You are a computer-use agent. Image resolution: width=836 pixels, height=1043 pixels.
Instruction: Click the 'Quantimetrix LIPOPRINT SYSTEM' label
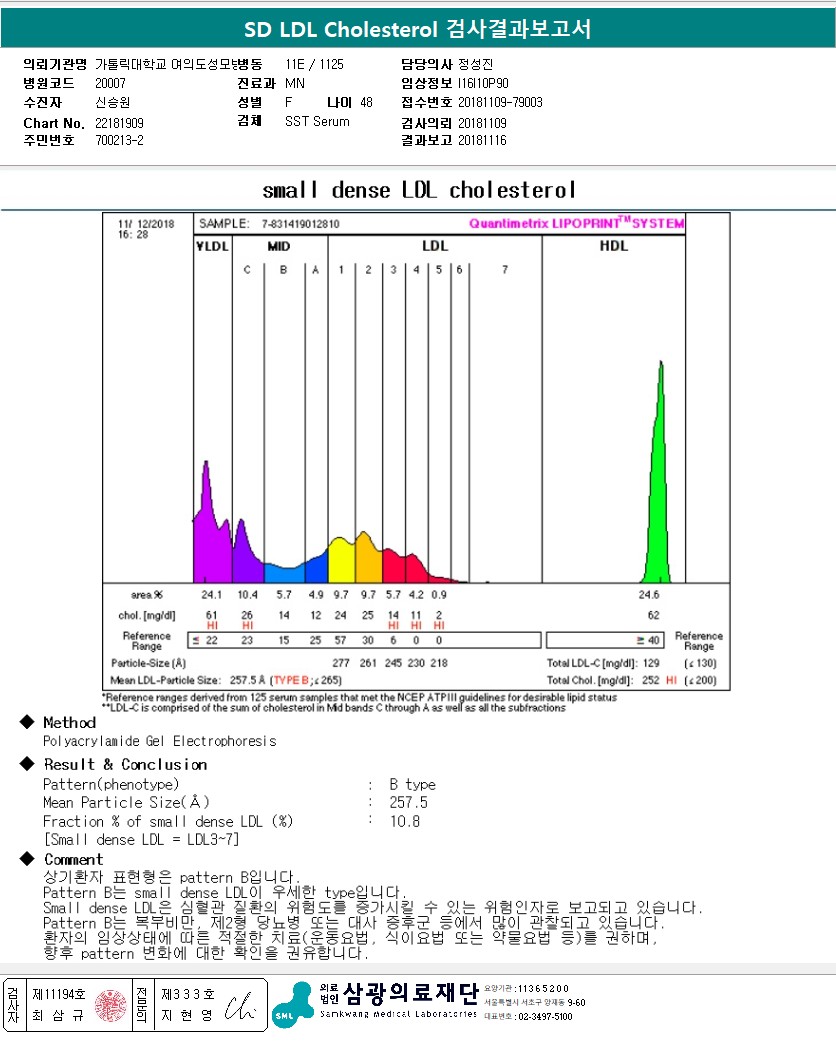coord(577,223)
